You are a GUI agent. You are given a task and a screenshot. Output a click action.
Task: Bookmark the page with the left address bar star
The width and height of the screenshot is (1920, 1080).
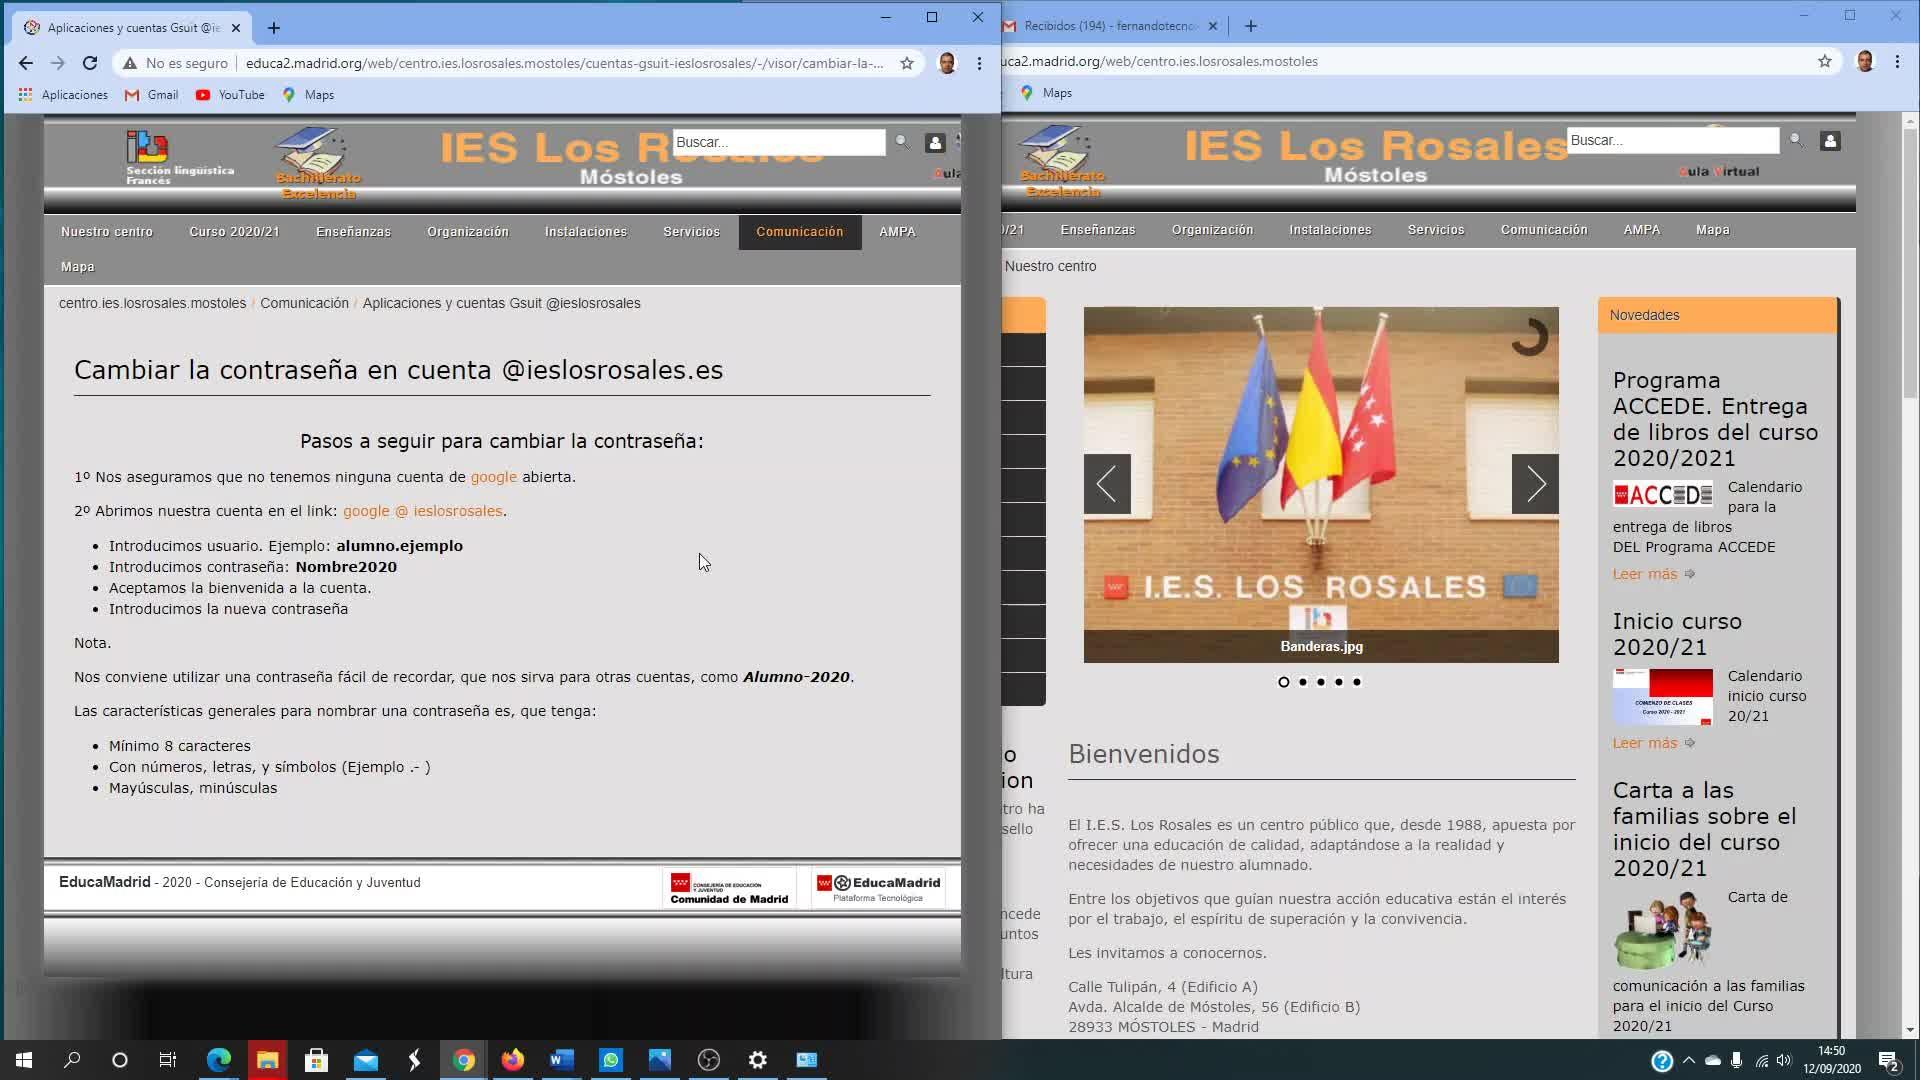(906, 63)
